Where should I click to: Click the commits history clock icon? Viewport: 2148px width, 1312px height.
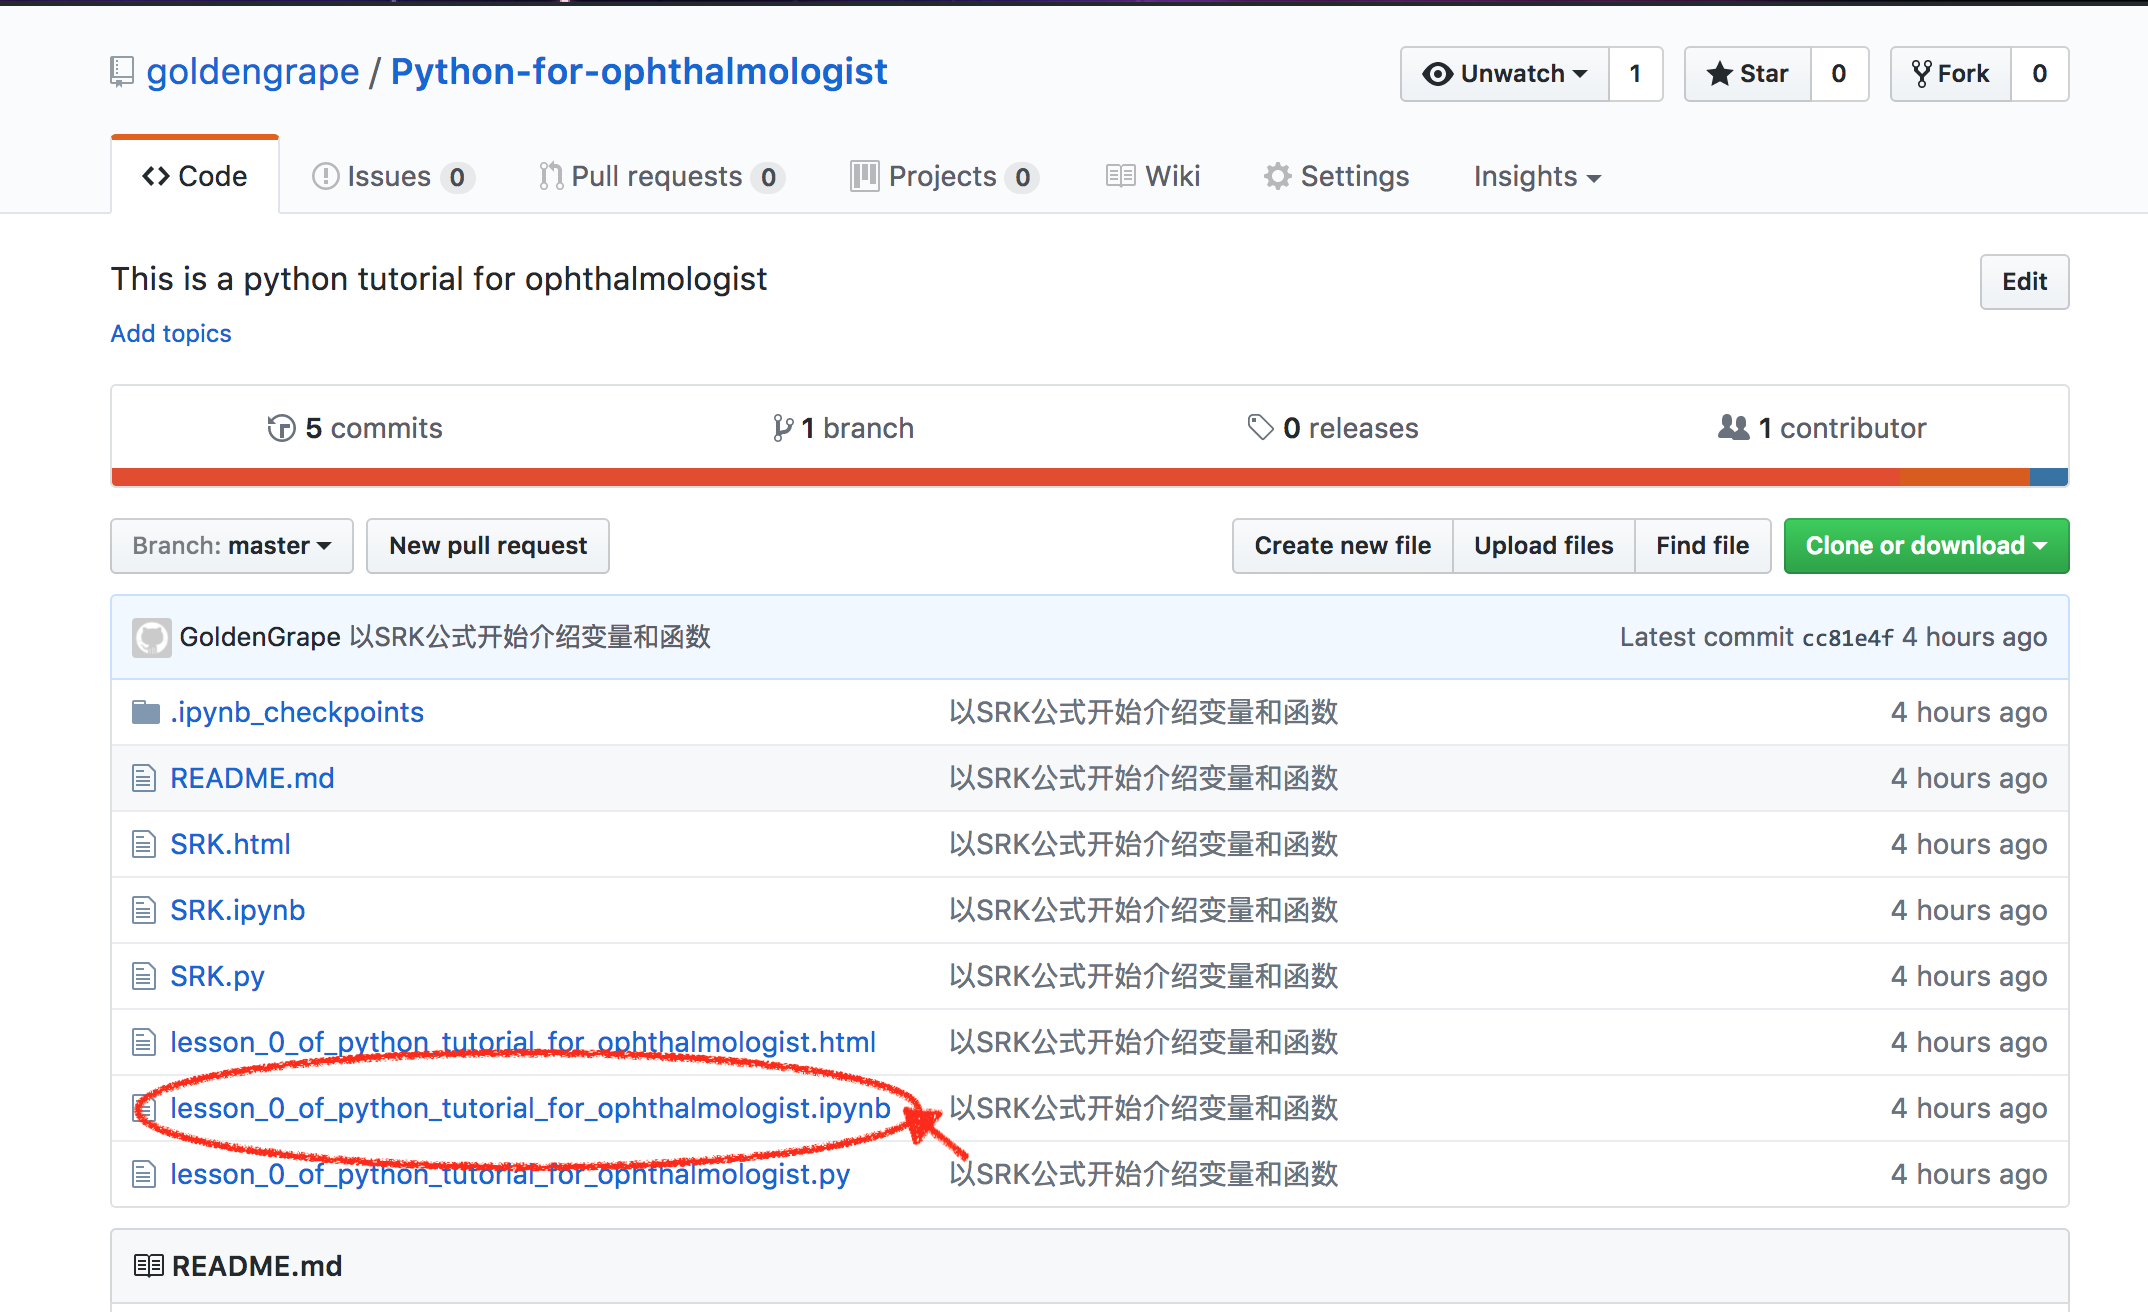tap(281, 428)
